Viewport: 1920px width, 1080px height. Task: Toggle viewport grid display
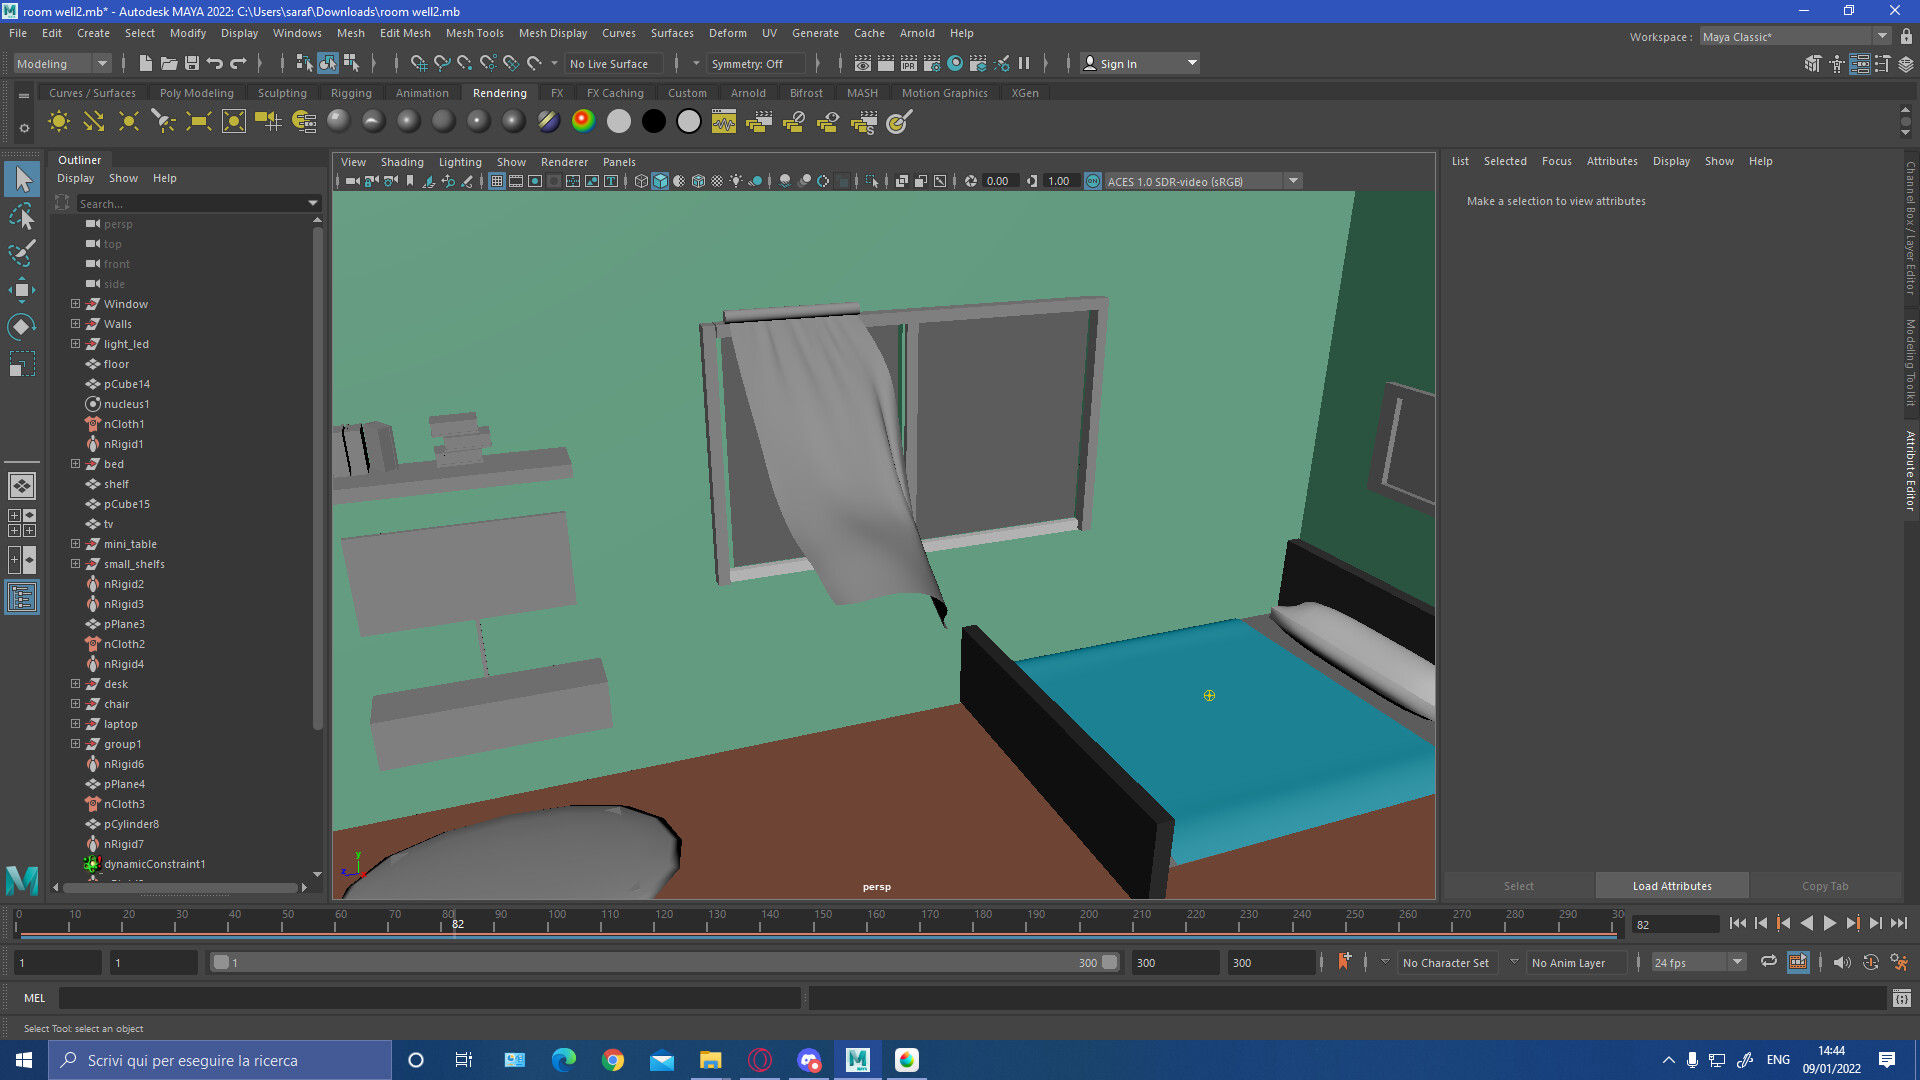click(x=497, y=181)
